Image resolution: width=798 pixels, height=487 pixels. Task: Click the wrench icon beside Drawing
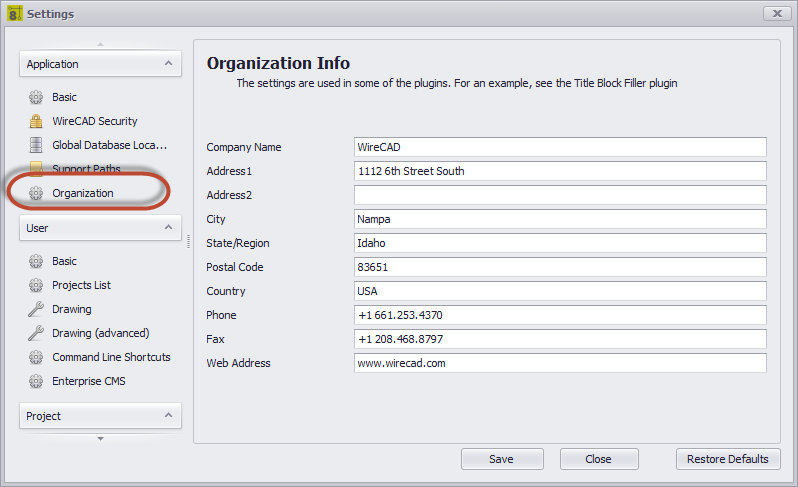coord(36,309)
